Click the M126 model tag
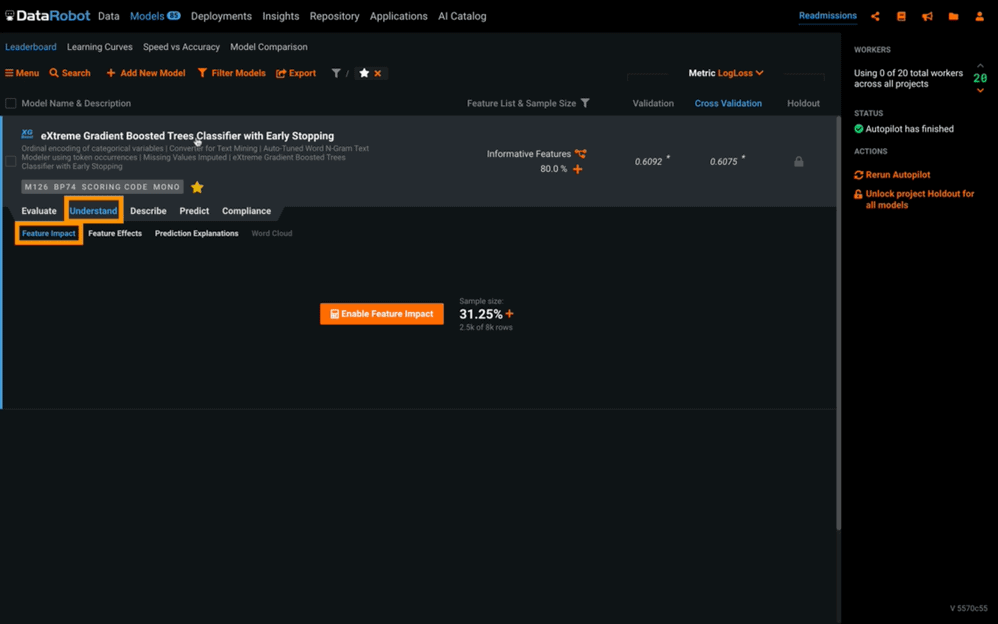 pos(36,187)
